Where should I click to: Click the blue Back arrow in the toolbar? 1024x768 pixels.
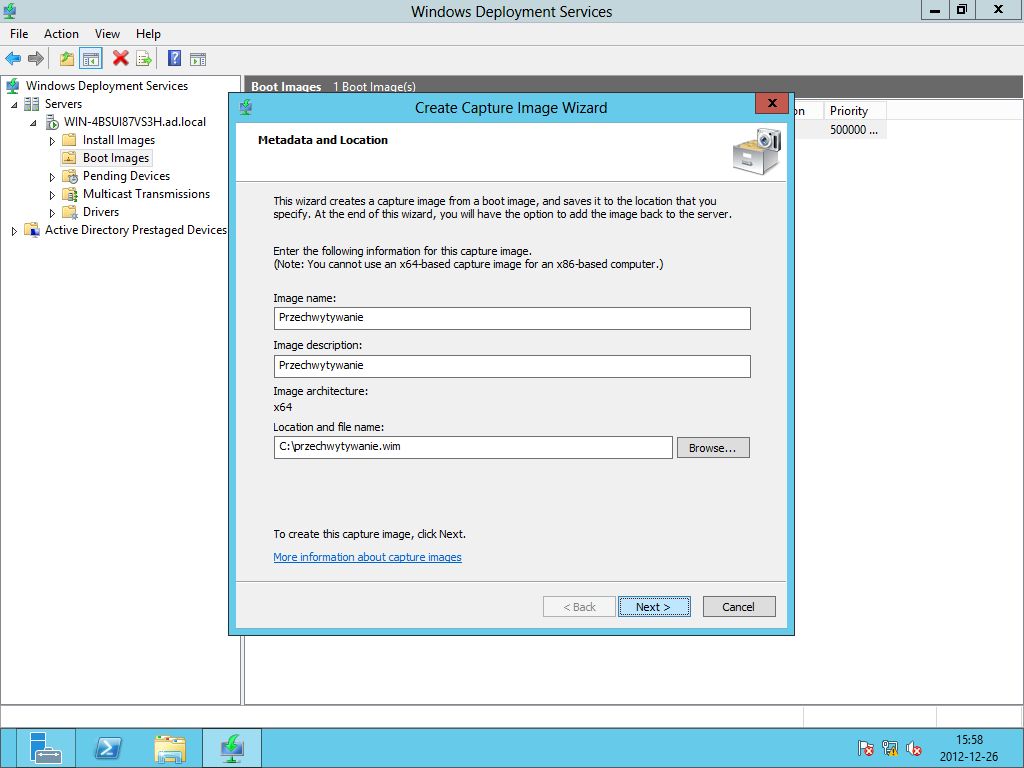pos(13,59)
